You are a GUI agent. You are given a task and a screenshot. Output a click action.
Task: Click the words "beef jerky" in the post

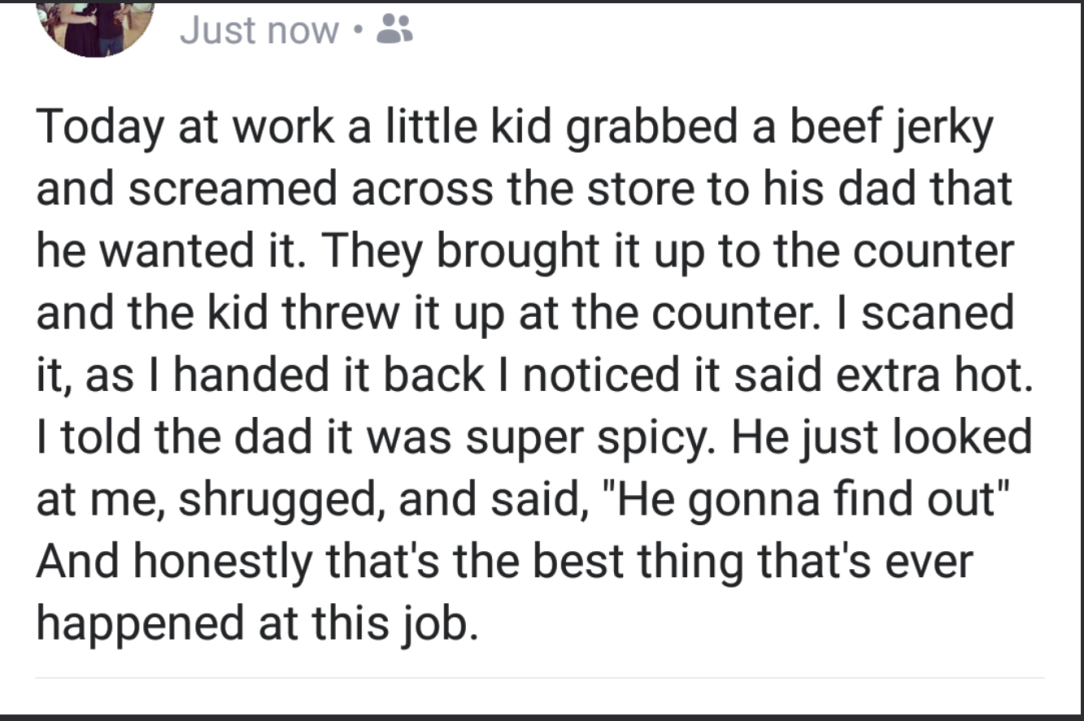pyautogui.click(x=891, y=129)
